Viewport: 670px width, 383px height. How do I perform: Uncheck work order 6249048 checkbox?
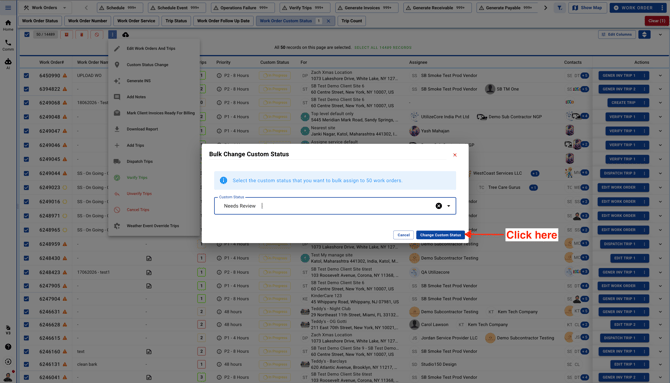click(x=26, y=117)
